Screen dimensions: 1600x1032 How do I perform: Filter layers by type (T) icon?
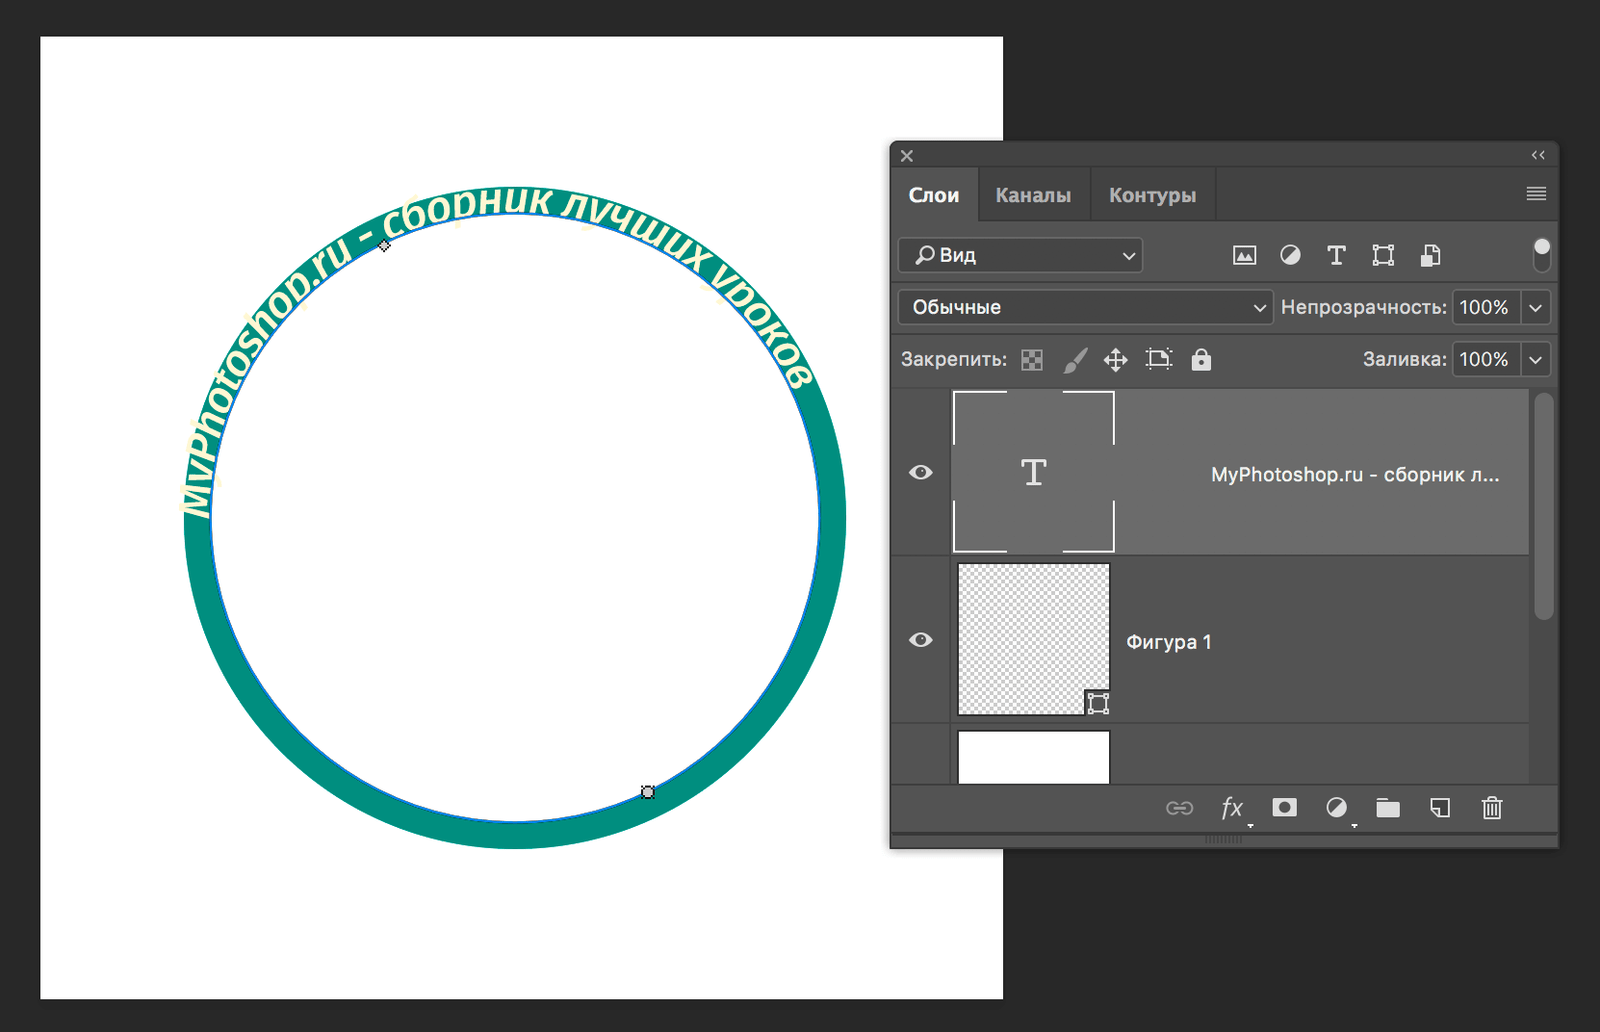click(x=1336, y=255)
